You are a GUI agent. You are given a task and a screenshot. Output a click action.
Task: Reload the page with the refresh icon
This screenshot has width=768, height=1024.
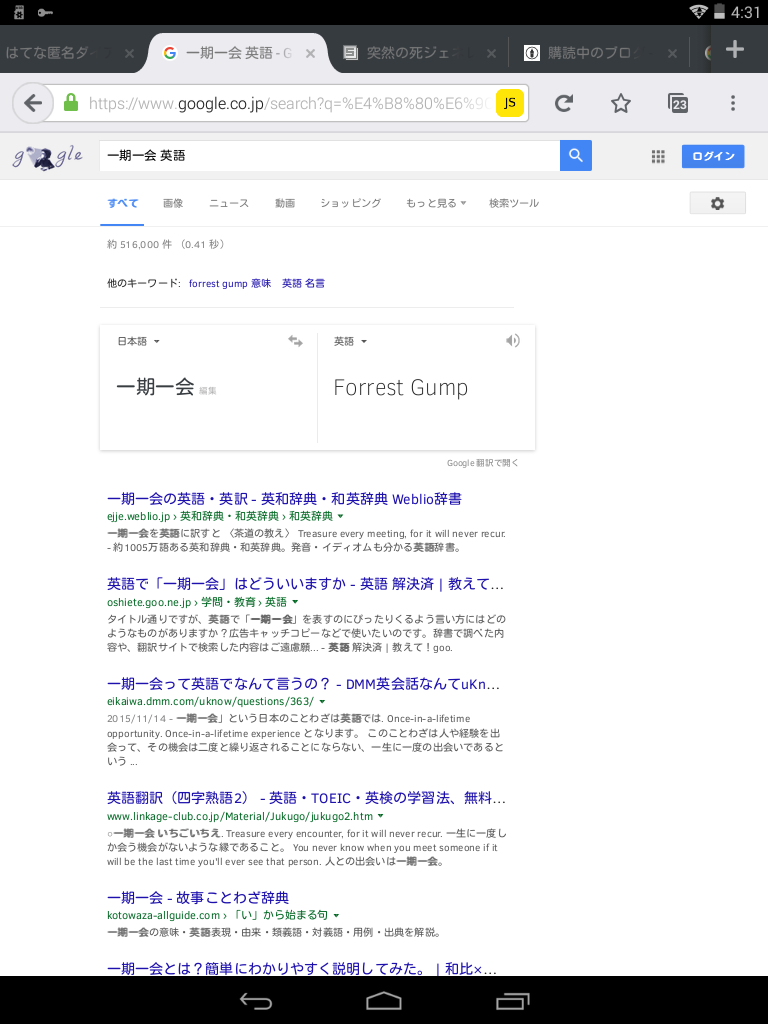click(x=564, y=103)
